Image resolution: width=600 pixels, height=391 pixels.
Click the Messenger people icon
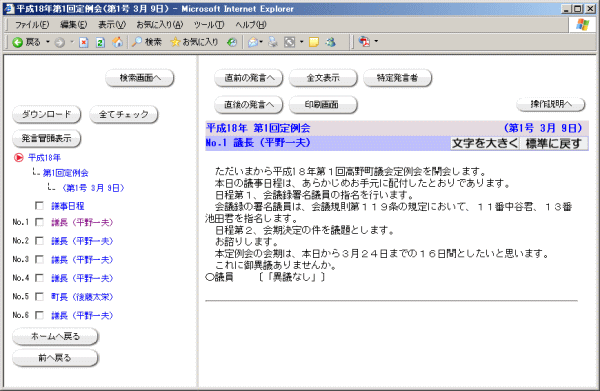(x=331, y=42)
